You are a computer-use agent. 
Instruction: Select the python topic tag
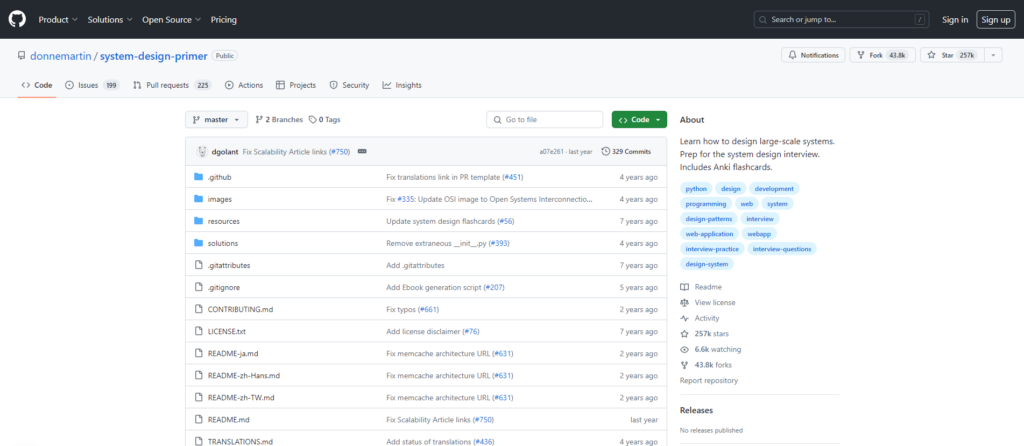[696, 188]
